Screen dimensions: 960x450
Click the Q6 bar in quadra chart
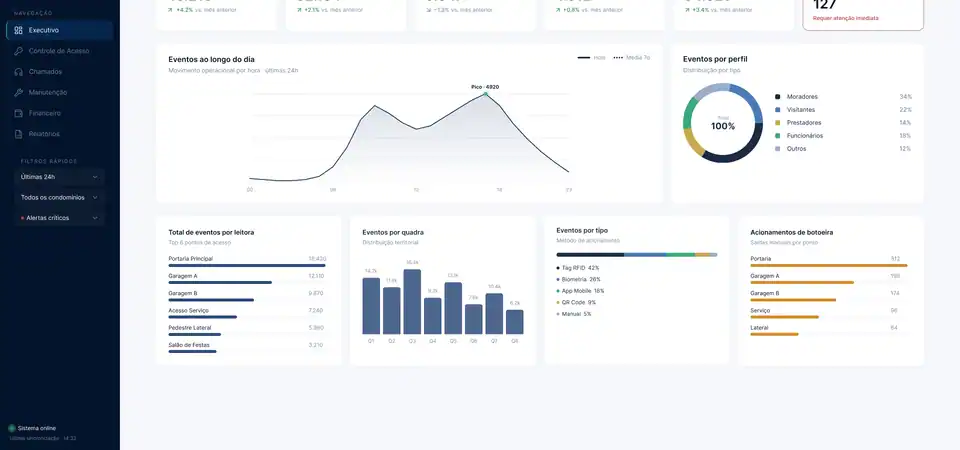pyautogui.click(x=474, y=319)
